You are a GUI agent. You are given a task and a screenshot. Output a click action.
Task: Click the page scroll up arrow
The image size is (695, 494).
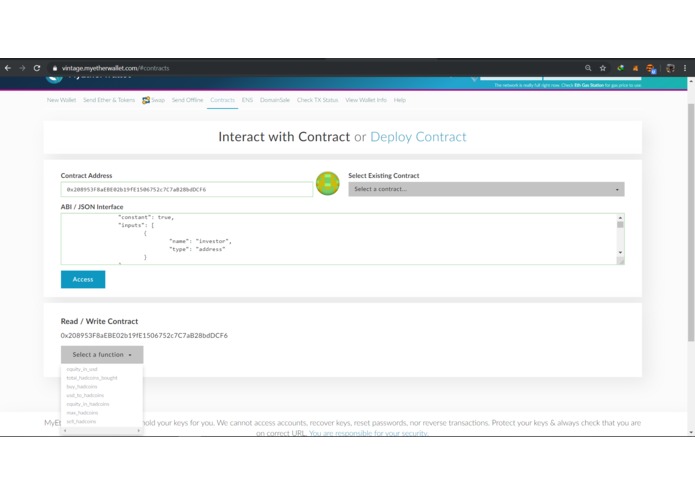point(691,82)
